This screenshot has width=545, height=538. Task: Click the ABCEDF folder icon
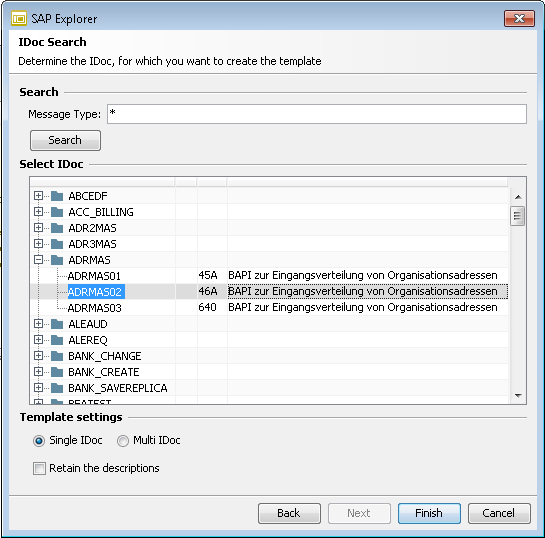[x=57, y=196]
